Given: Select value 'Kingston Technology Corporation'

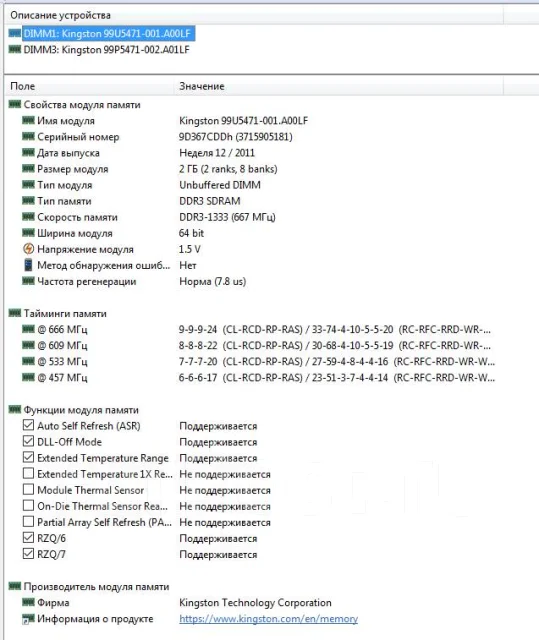Looking at the screenshot, I should (x=255, y=602).
